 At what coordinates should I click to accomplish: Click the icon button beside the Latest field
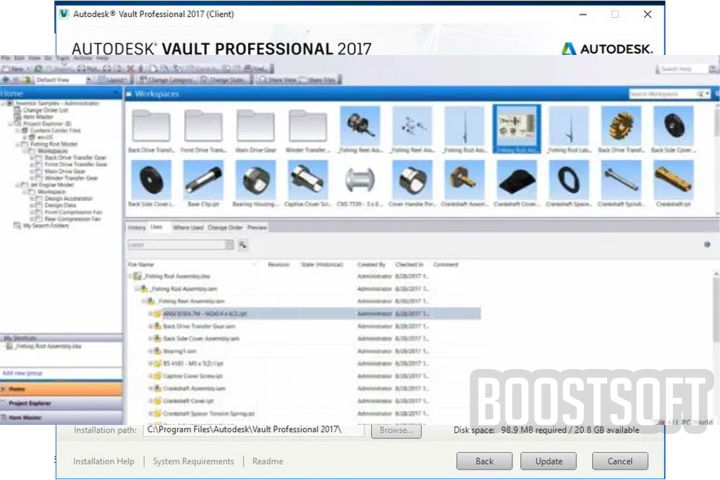(242, 245)
